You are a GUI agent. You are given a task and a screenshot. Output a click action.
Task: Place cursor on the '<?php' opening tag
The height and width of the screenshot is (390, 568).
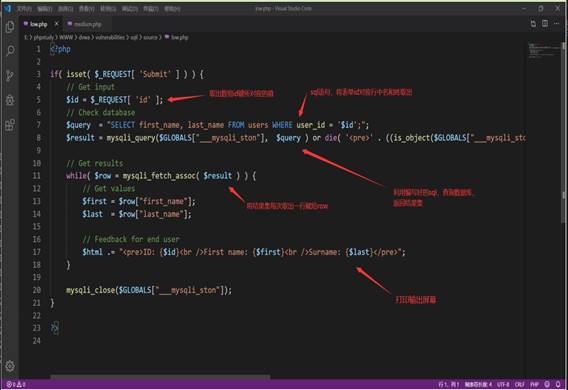tap(60, 49)
